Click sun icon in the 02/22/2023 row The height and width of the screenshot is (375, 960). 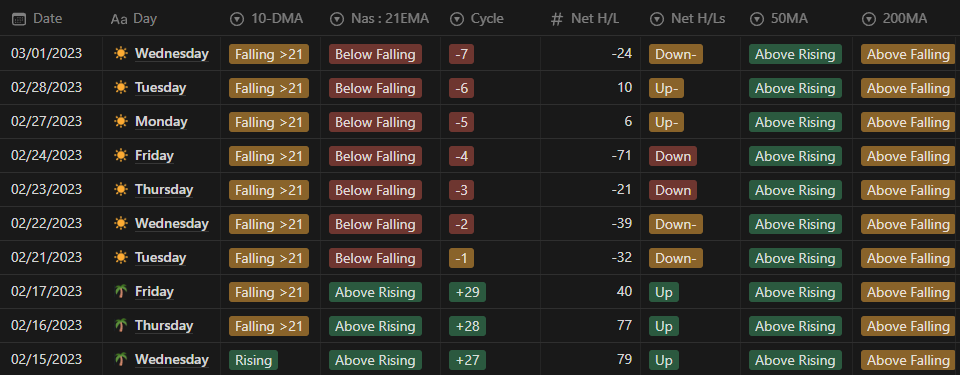(x=121, y=224)
